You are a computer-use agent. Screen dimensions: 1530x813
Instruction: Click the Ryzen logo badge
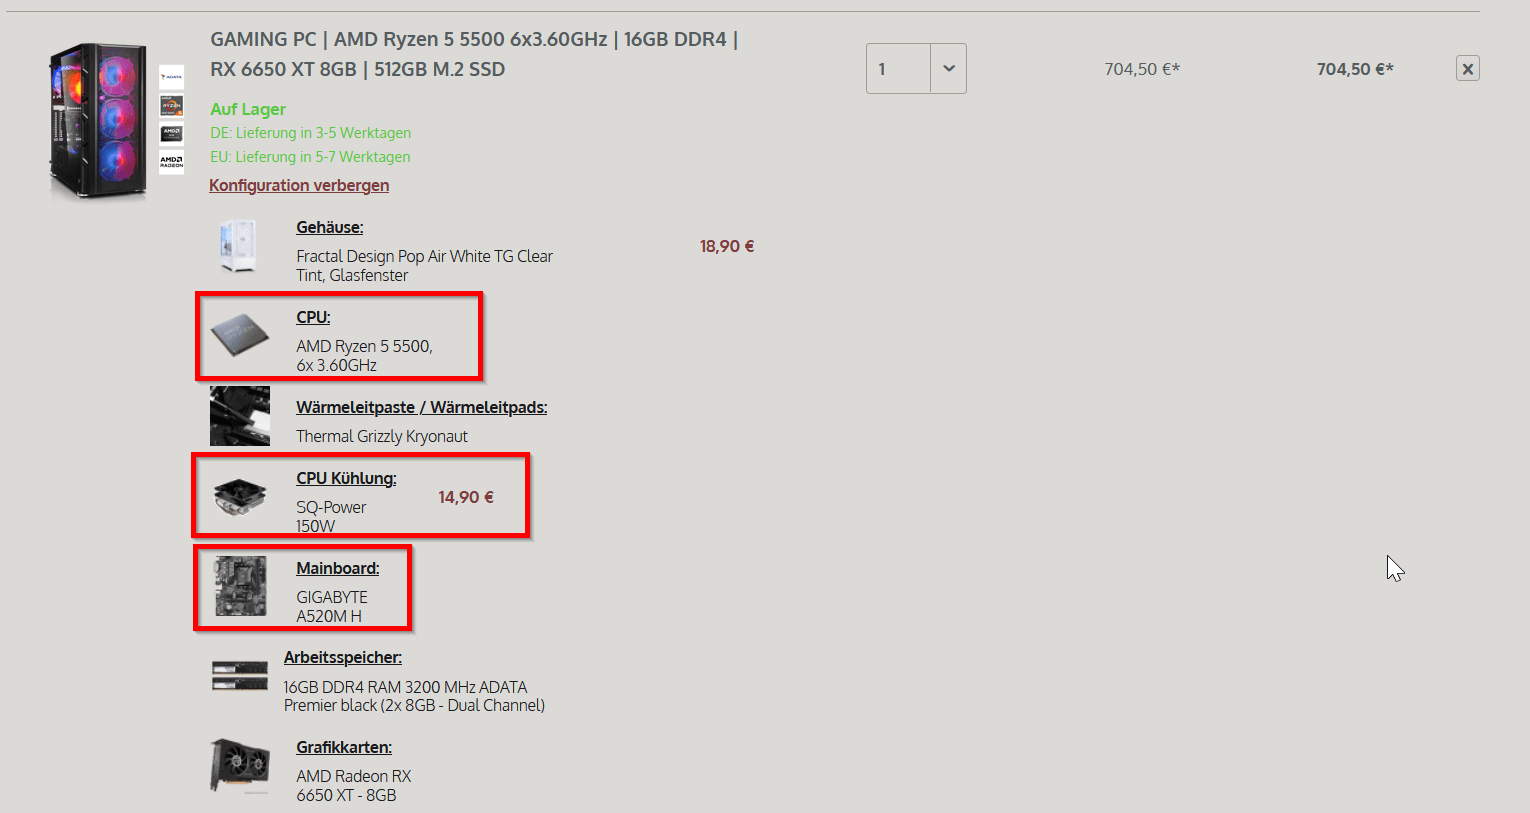pos(171,104)
